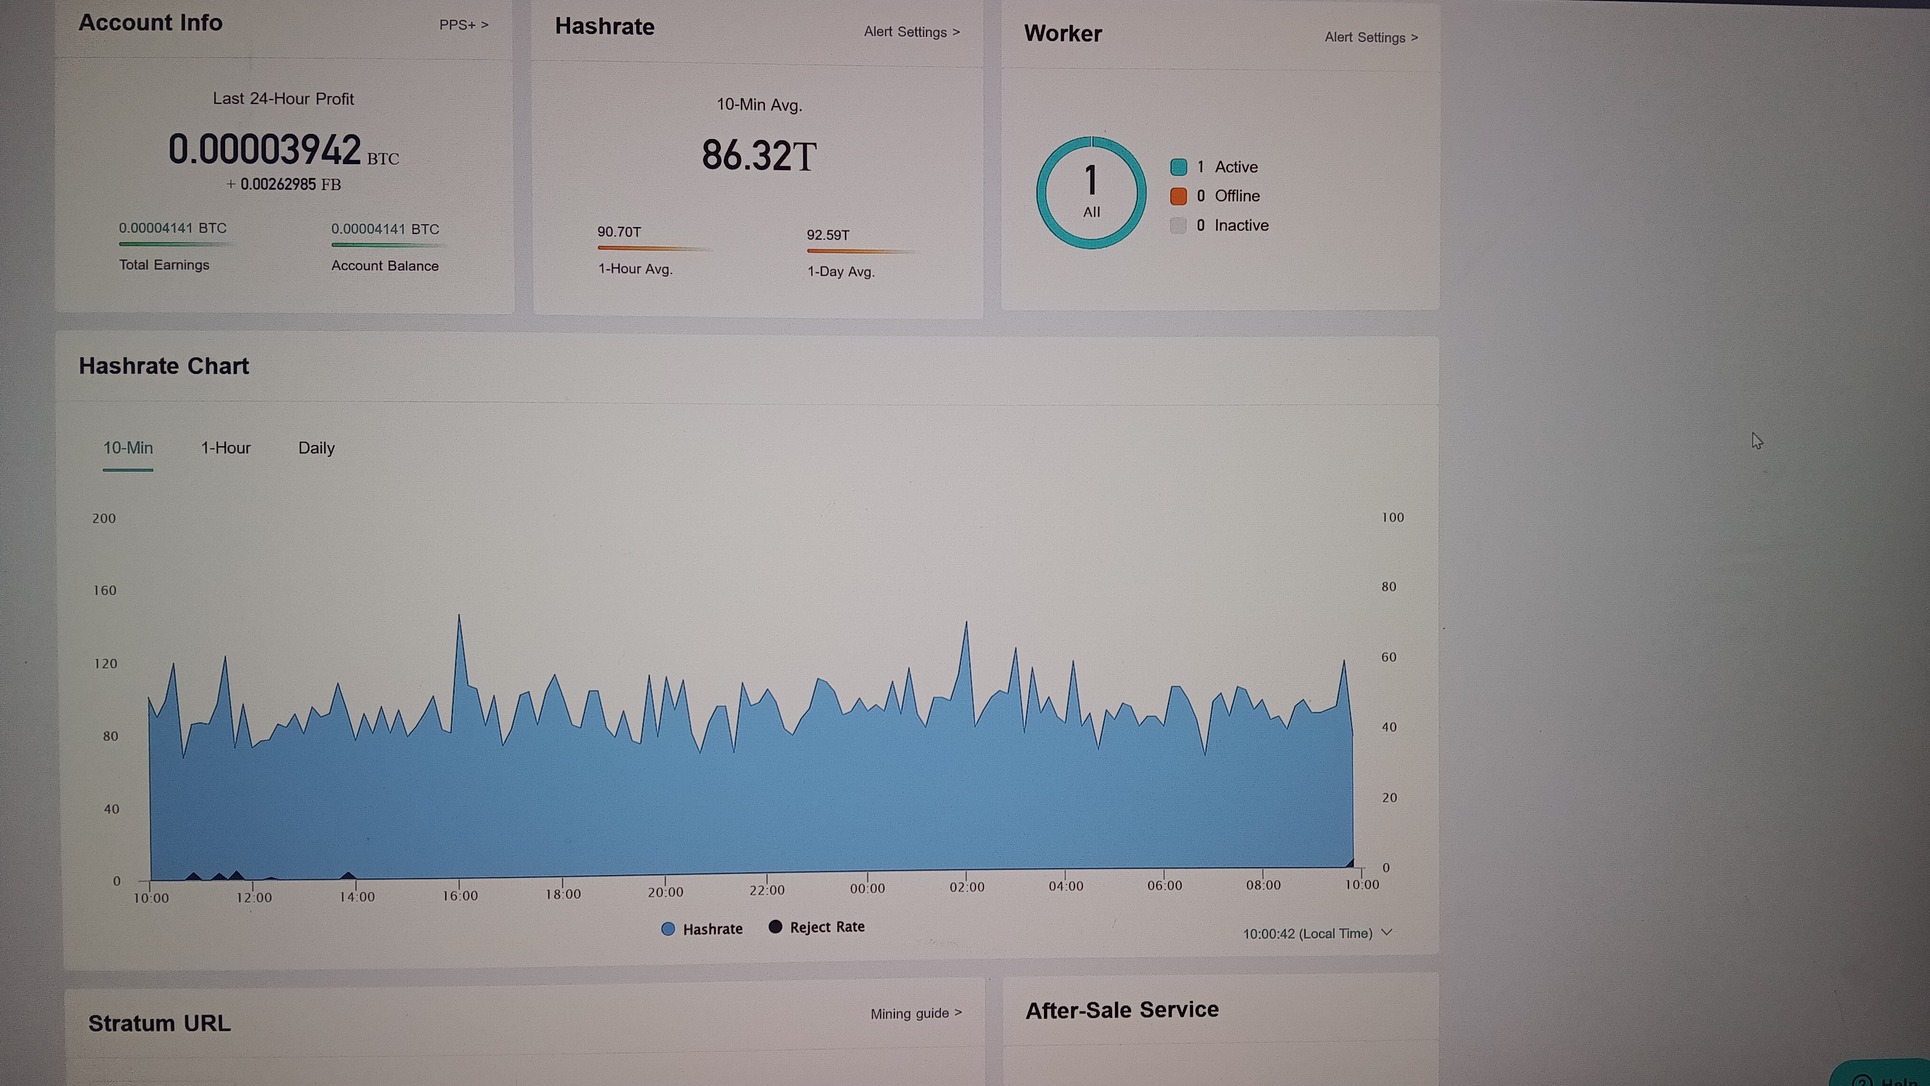
Task: Expand the Local Time dropdown
Action: [1307, 933]
